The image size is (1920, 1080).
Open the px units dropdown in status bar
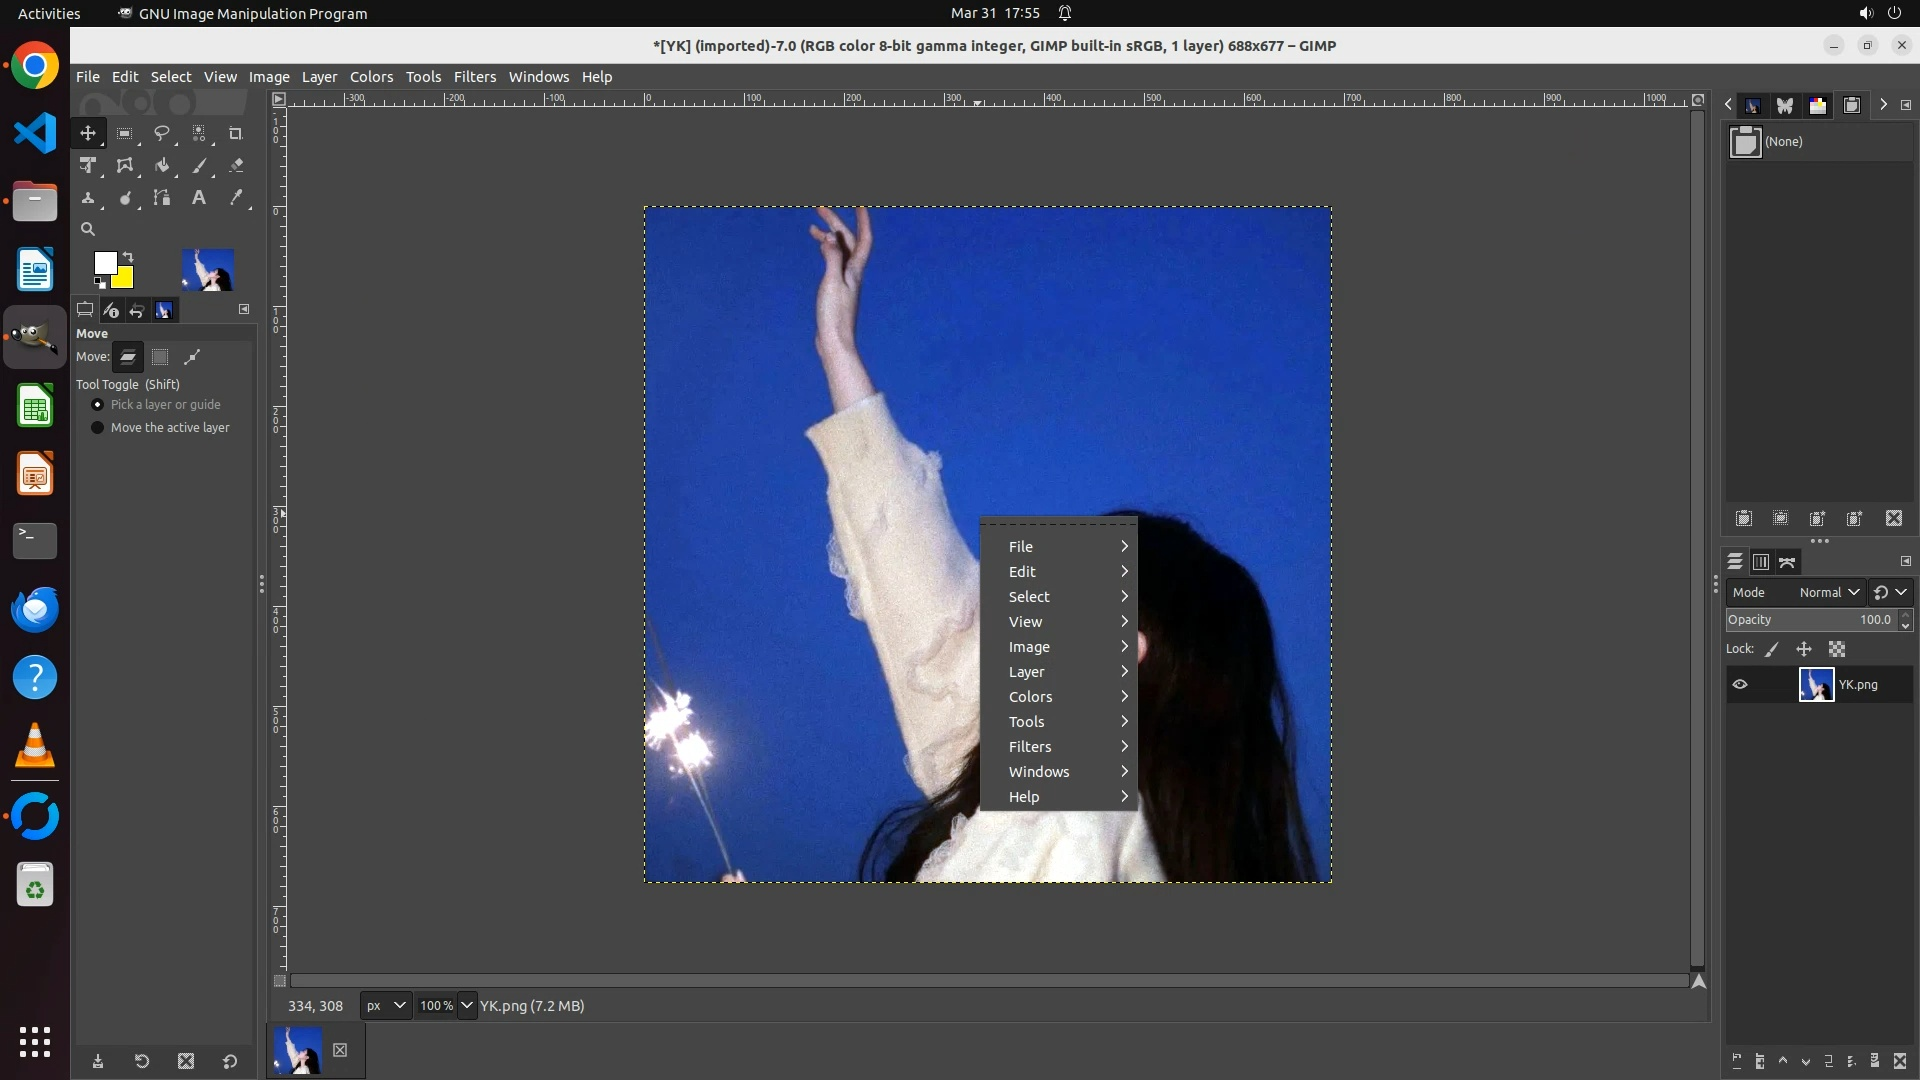[x=385, y=1006]
